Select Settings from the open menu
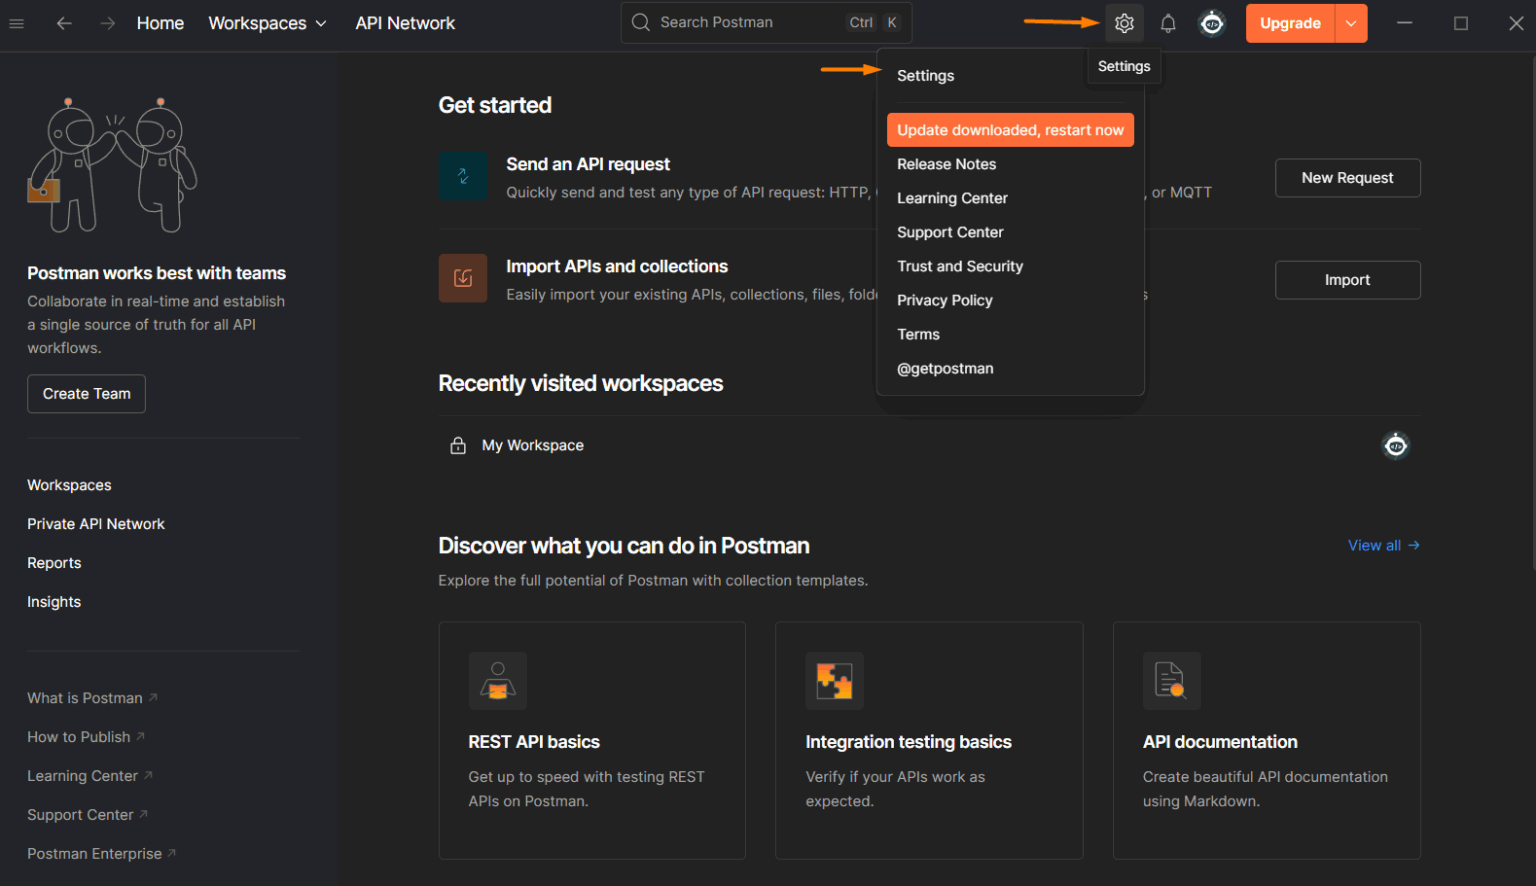 pyautogui.click(x=925, y=75)
